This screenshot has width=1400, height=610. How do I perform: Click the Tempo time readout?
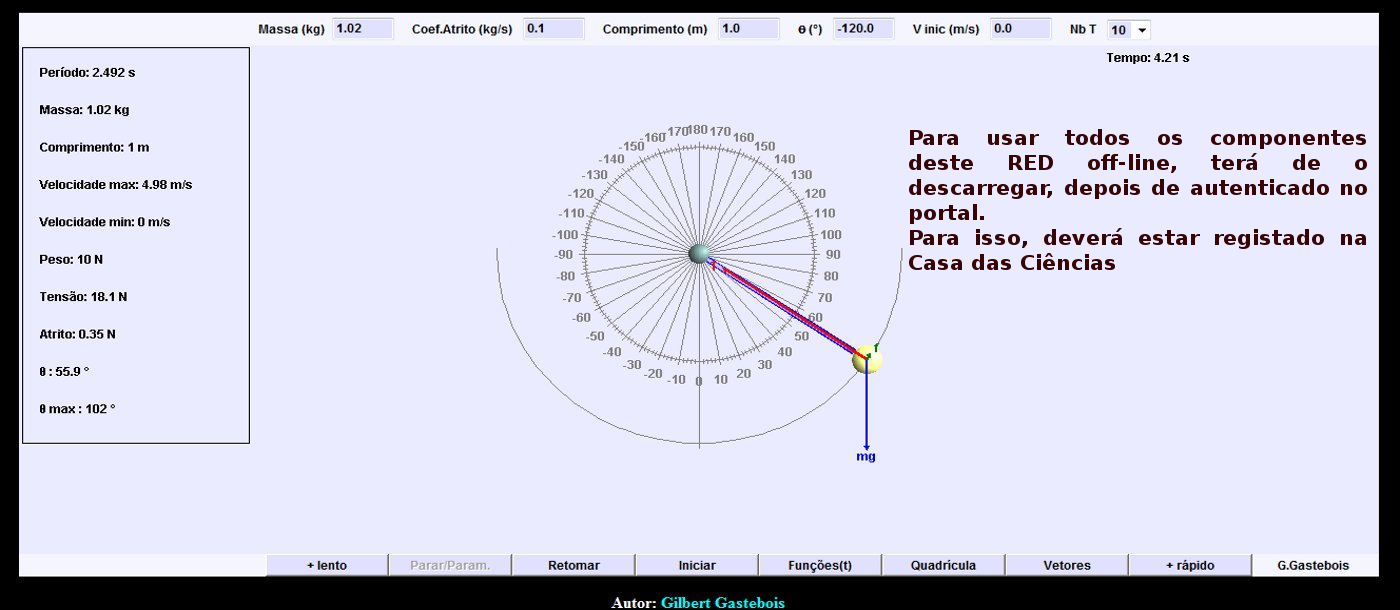(1147, 58)
